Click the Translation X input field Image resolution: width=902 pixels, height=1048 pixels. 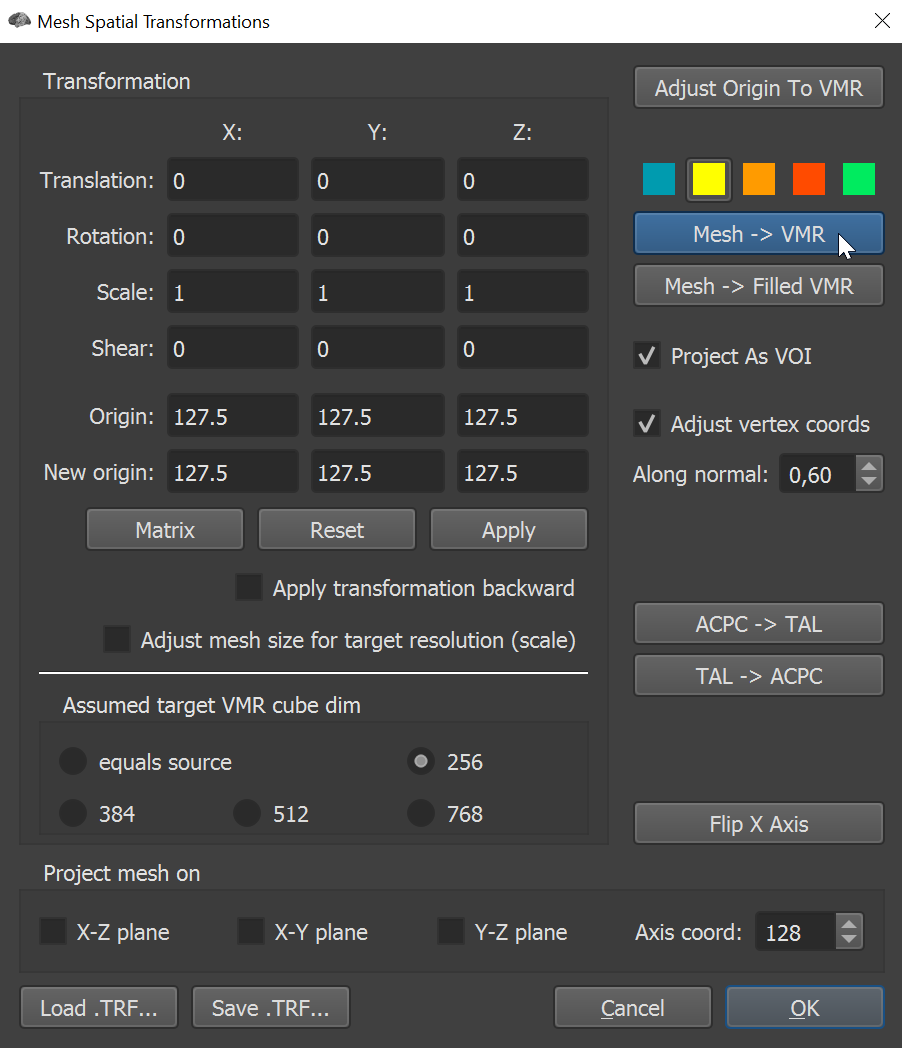pyautogui.click(x=232, y=180)
